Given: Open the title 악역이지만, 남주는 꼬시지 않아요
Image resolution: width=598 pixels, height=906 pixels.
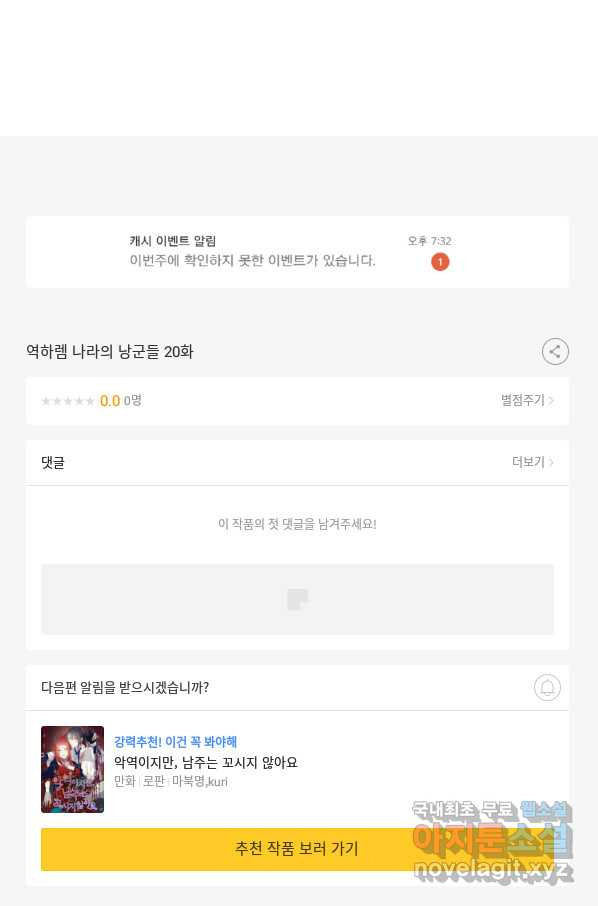Looking at the screenshot, I should (205, 762).
